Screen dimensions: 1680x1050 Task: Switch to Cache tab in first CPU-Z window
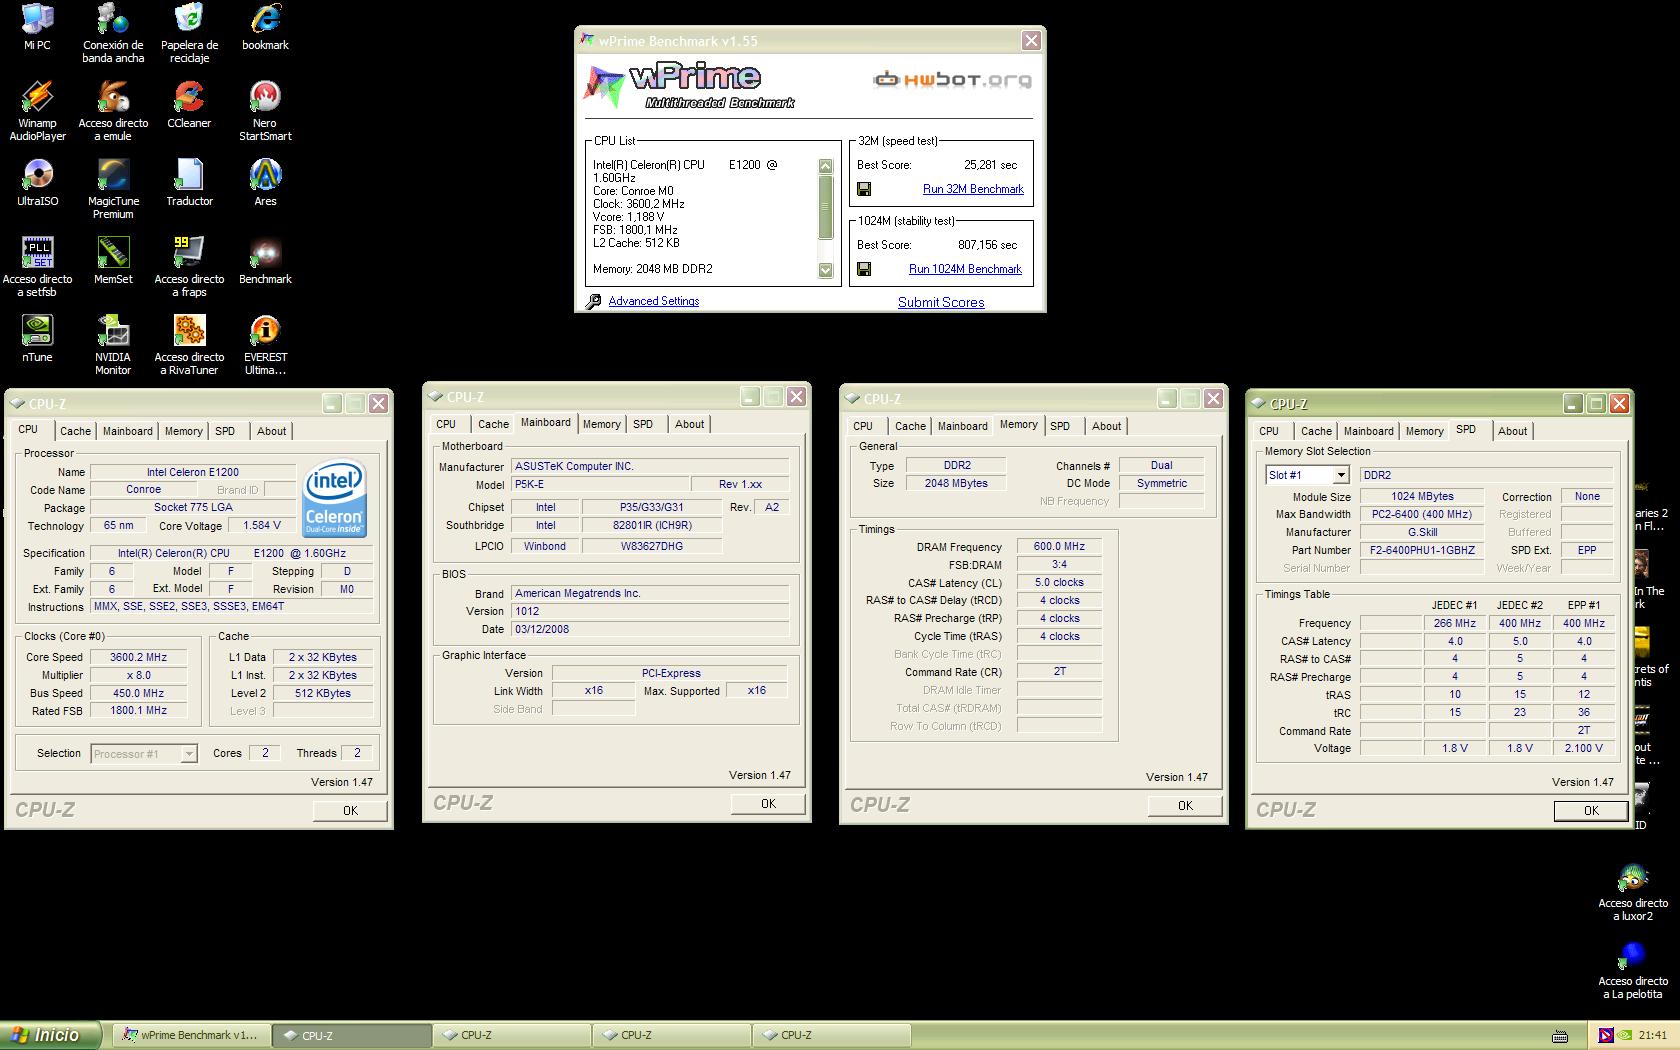pos(75,431)
